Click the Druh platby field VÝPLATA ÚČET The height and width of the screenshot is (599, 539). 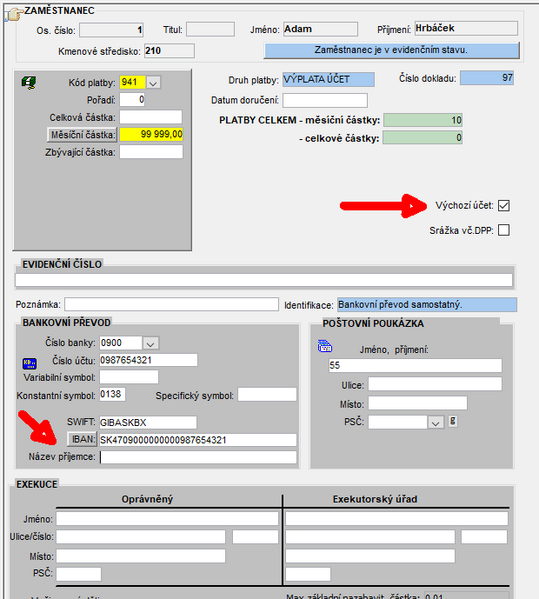[x=329, y=79]
